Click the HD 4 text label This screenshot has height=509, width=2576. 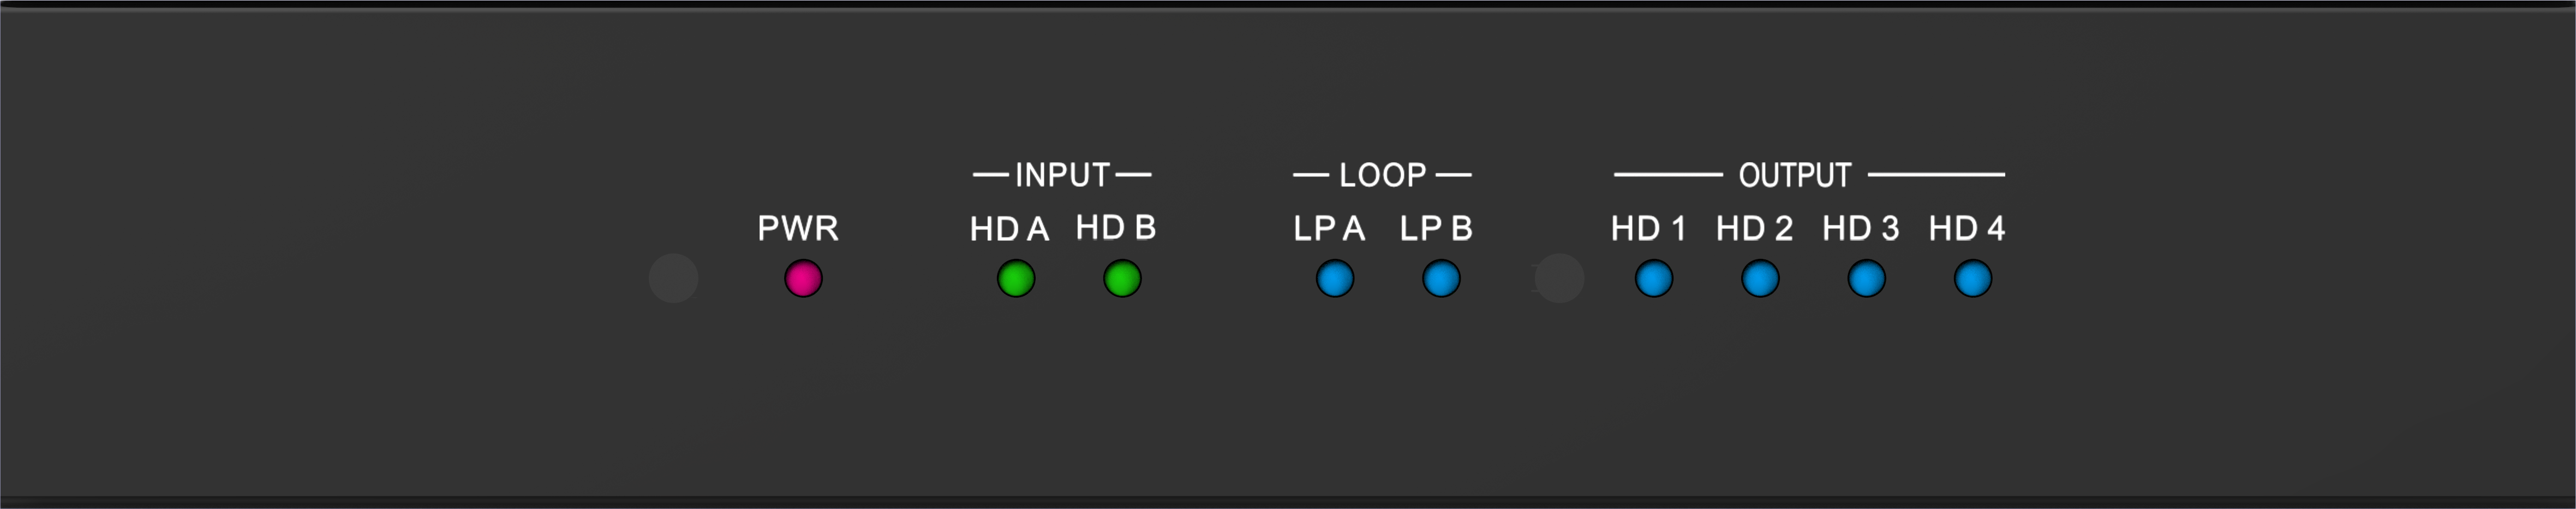pyautogui.click(x=1967, y=229)
